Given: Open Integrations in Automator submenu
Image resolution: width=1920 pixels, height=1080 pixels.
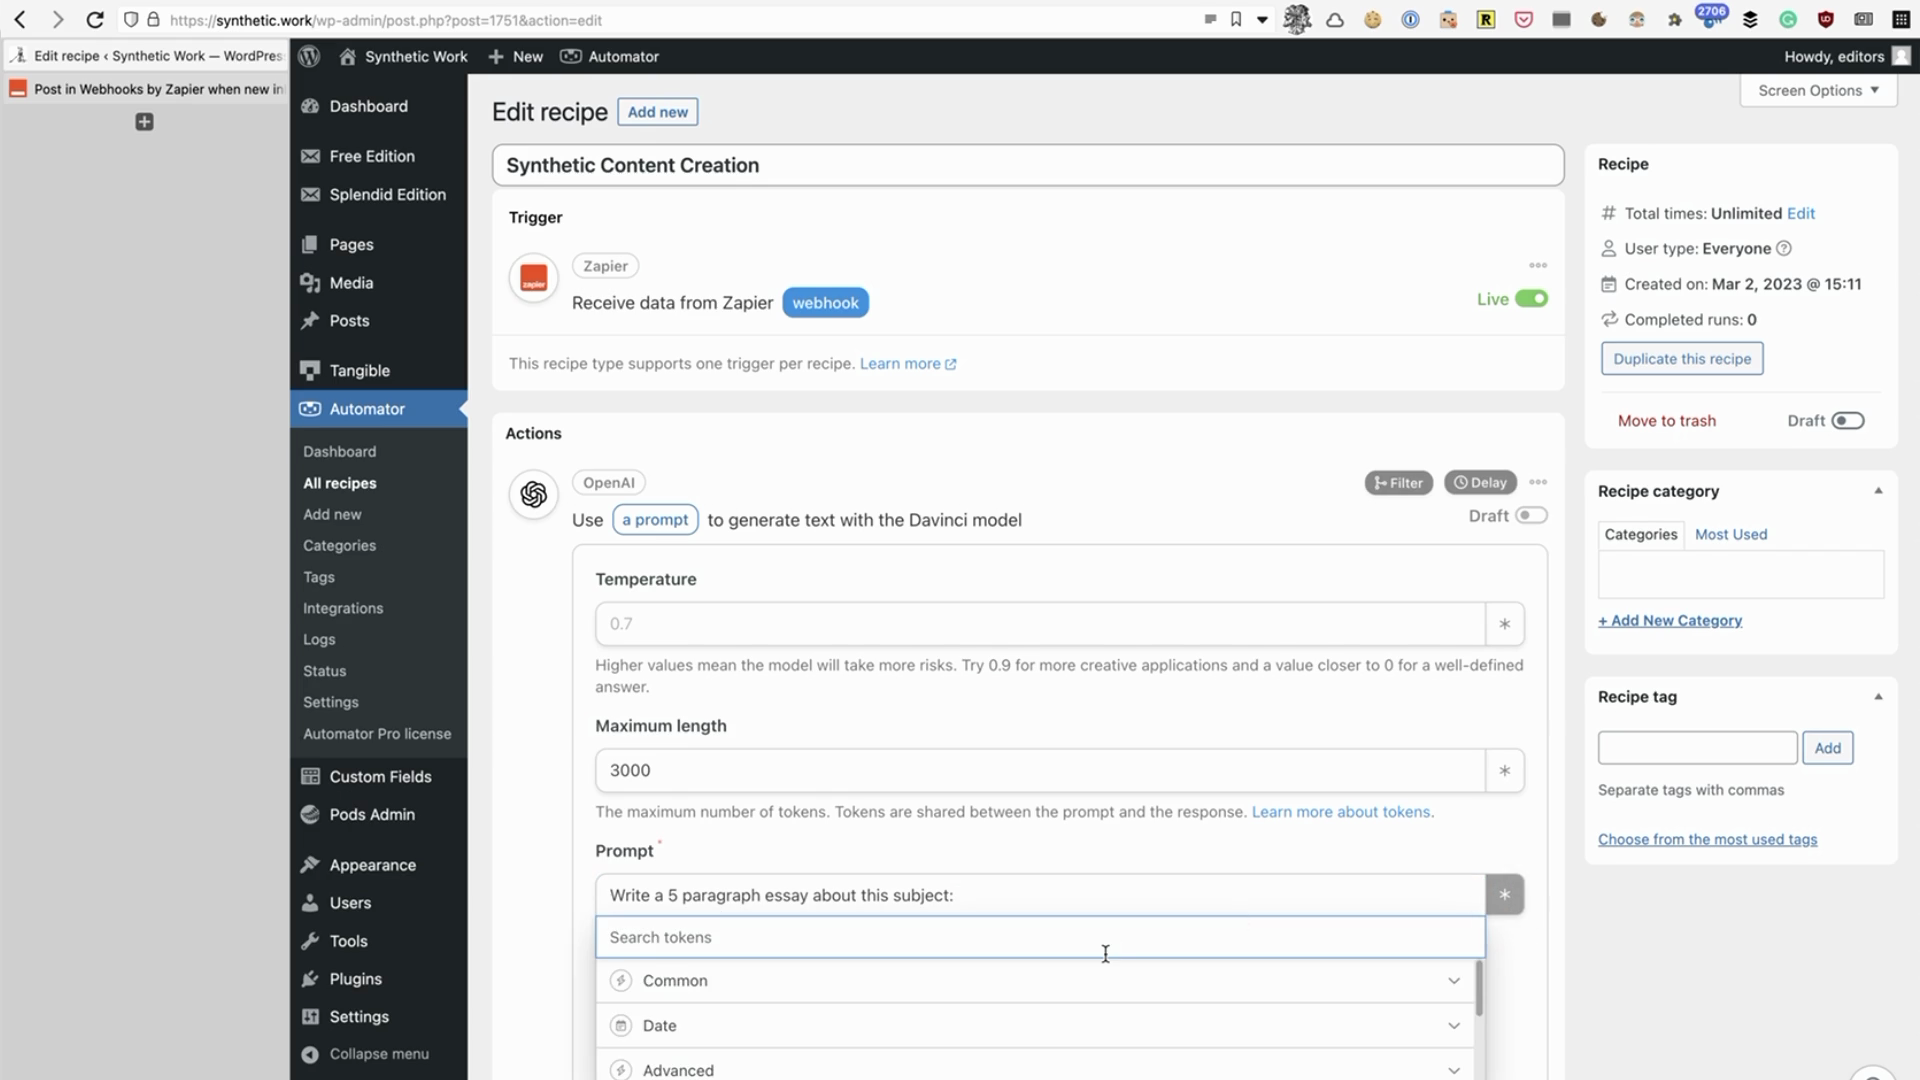Looking at the screenshot, I should click(x=343, y=608).
